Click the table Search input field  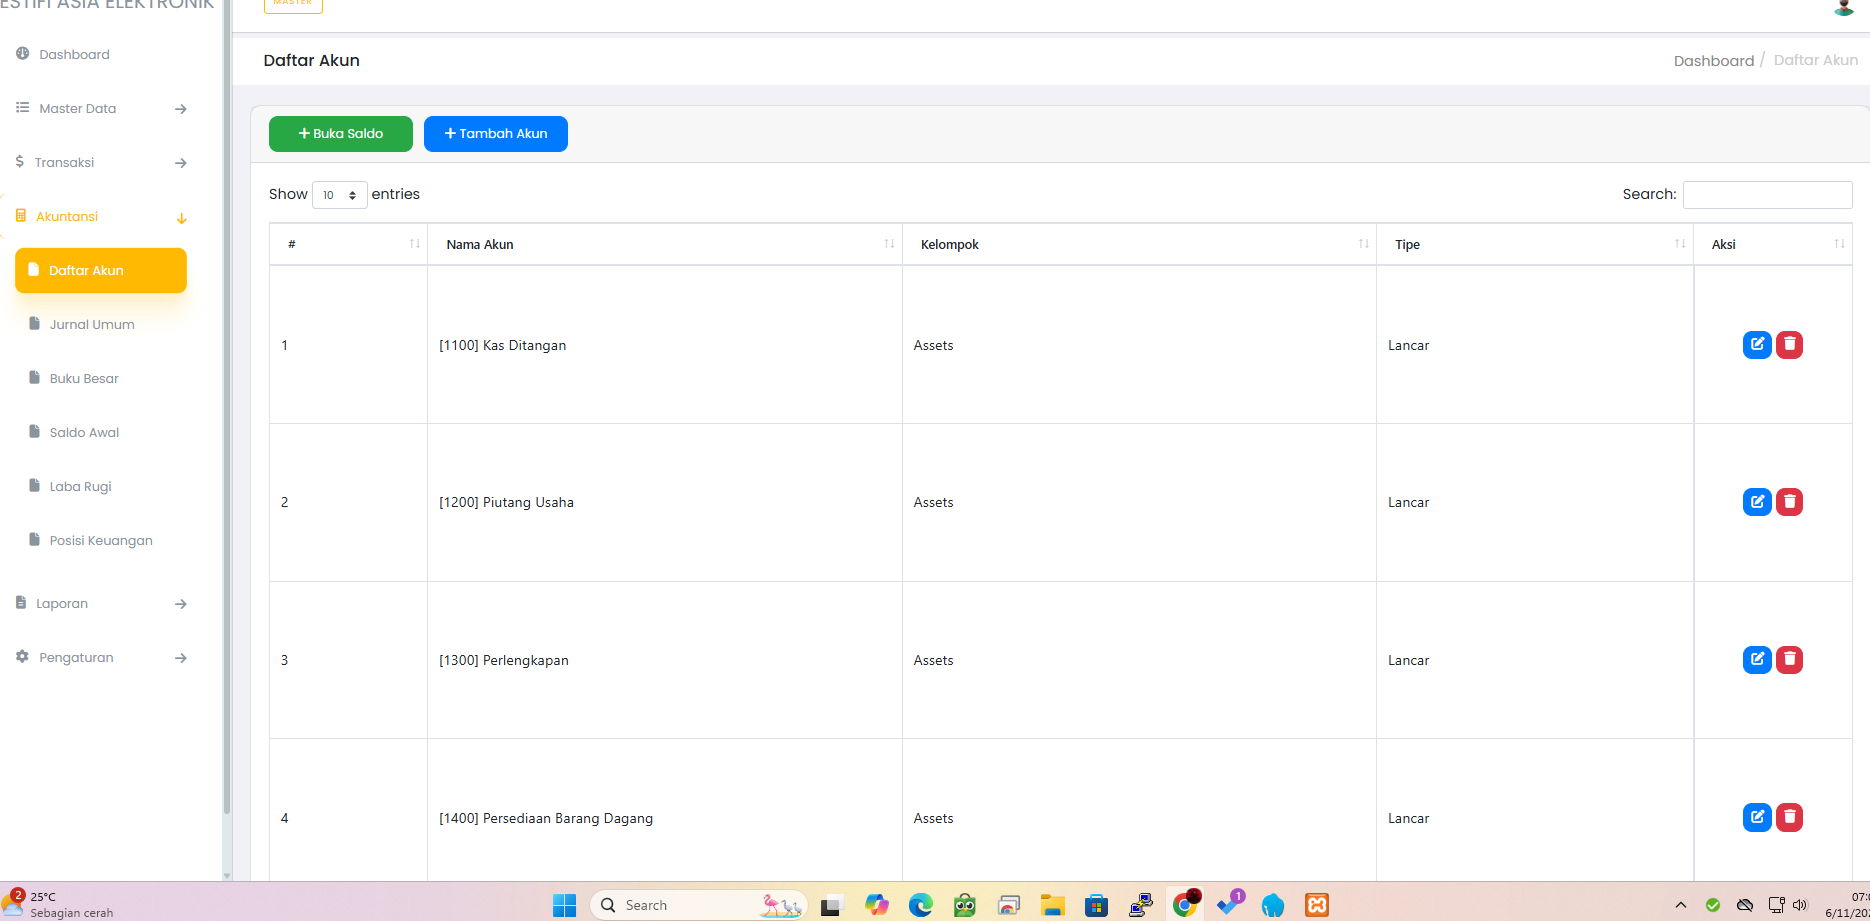(1767, 195)
